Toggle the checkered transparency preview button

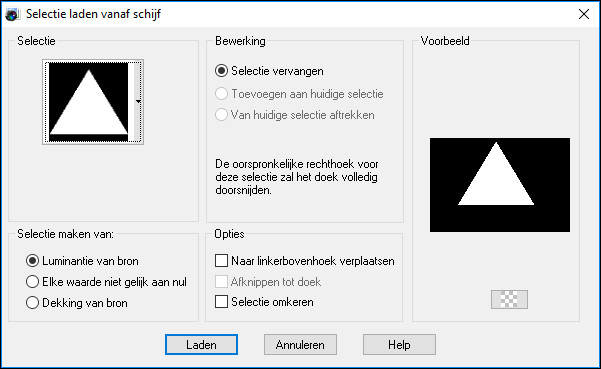click(509, 299)
